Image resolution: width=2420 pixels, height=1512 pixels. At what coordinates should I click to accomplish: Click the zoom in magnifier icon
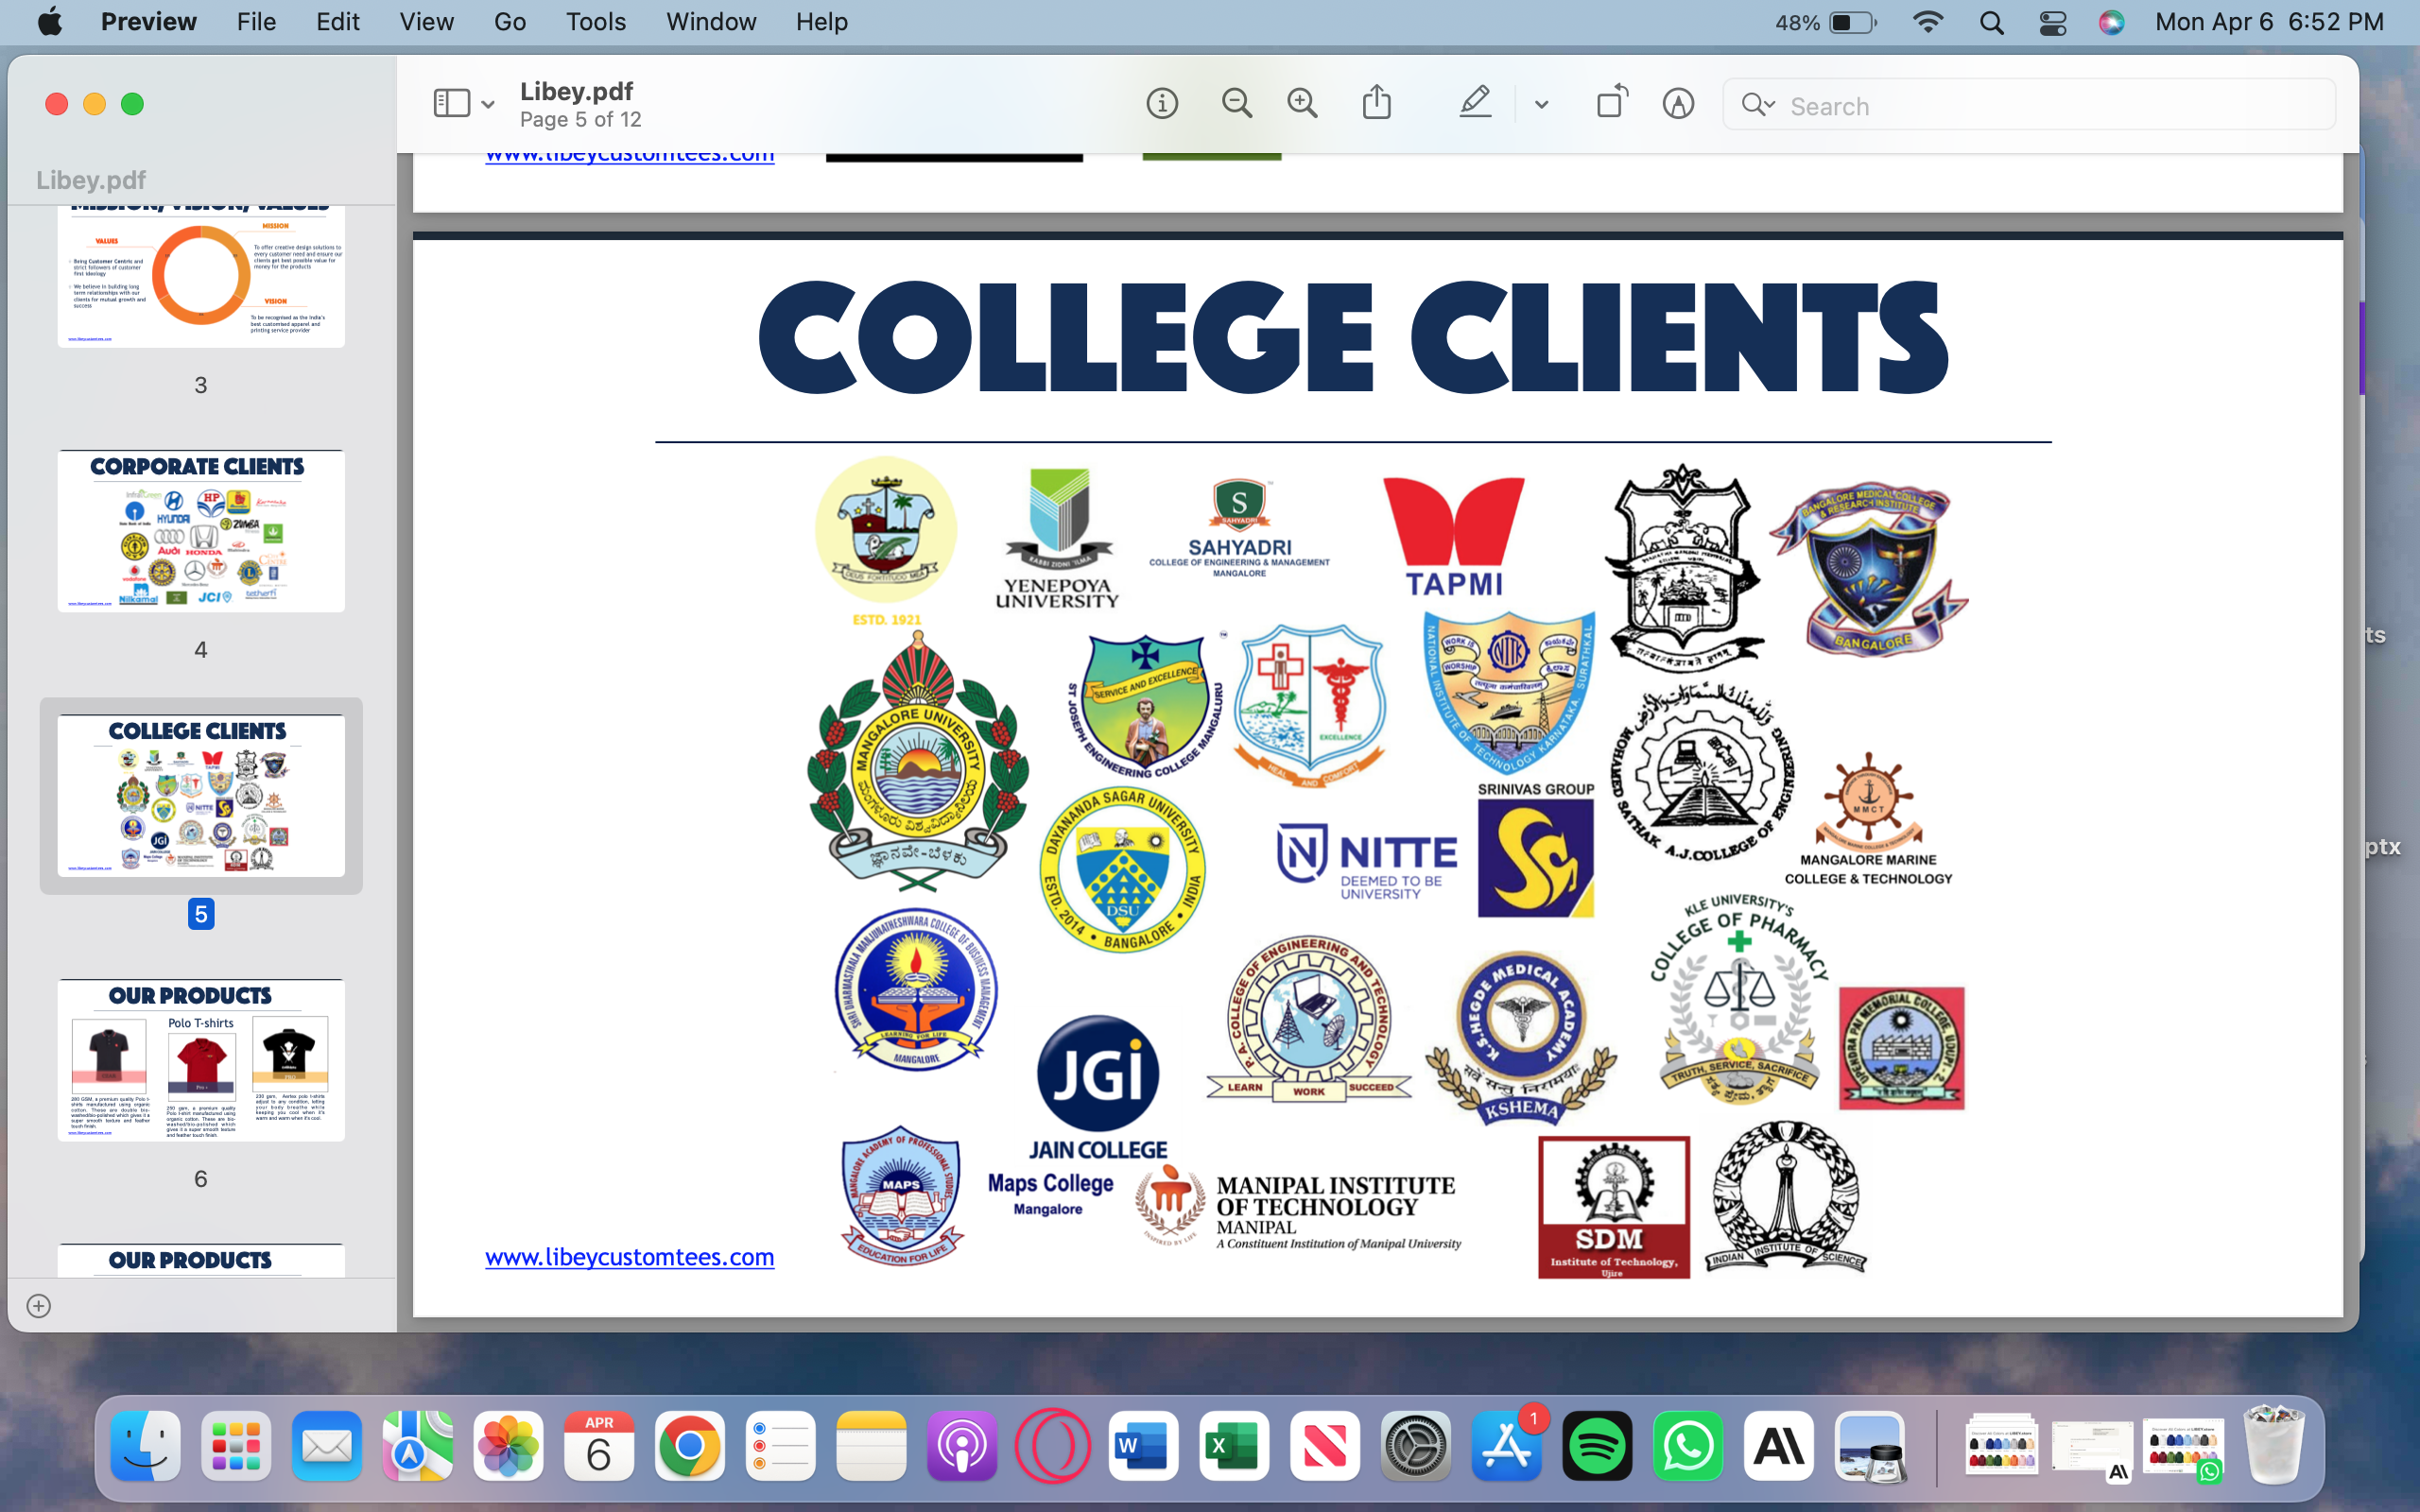[x=1302, y=103]
